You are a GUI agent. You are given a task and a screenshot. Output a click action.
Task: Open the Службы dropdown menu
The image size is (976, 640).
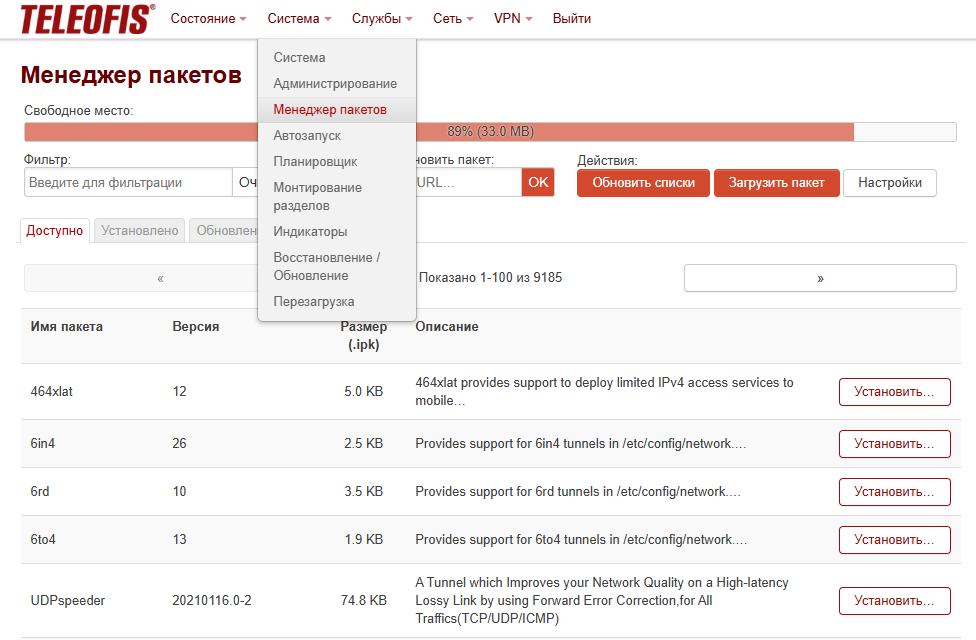(x=382, y=19)
